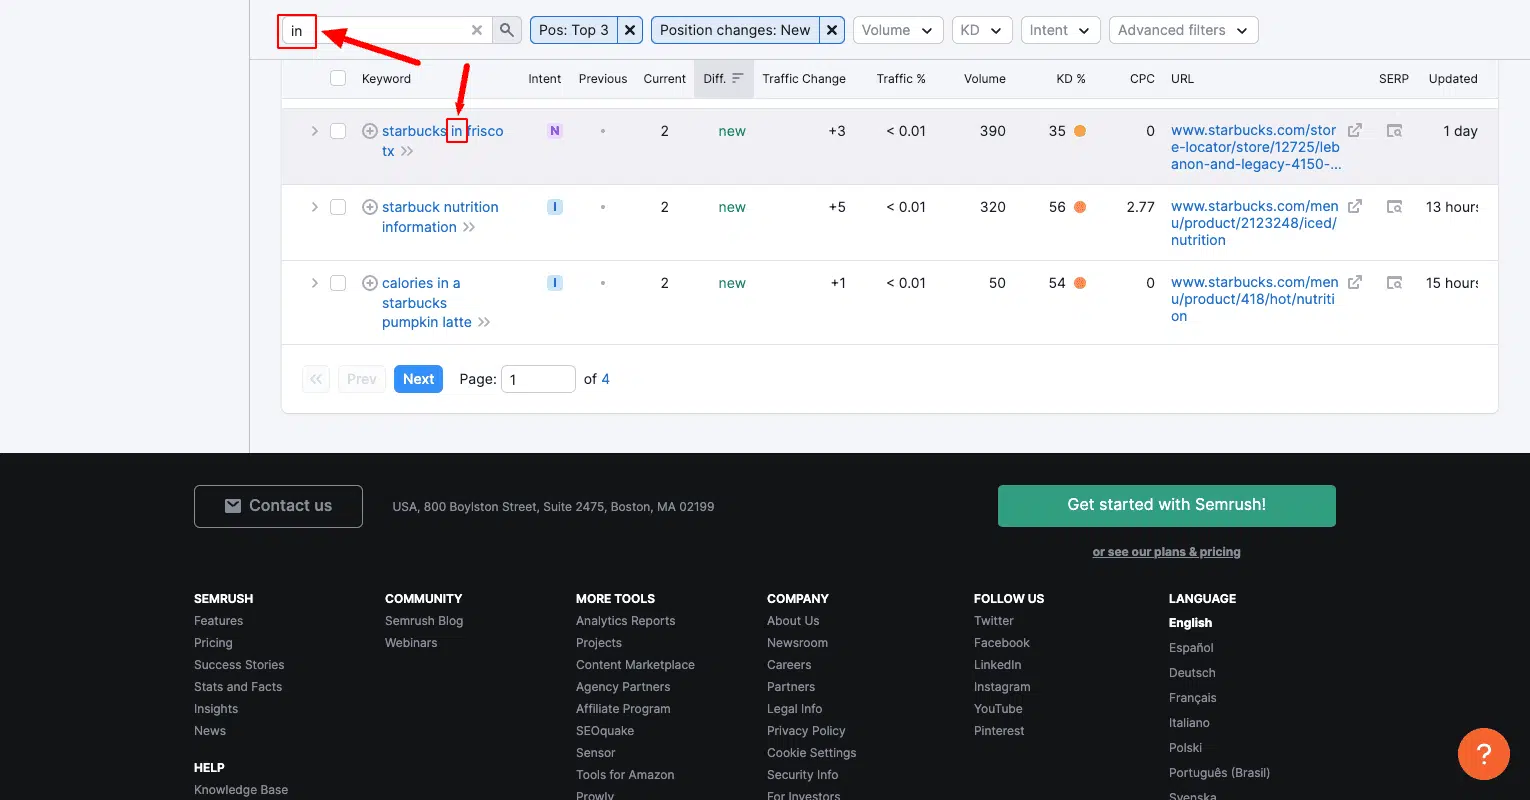
Task: View SERP snapshot for starbucks in frisco tx
Action: tap(1394, 131)
